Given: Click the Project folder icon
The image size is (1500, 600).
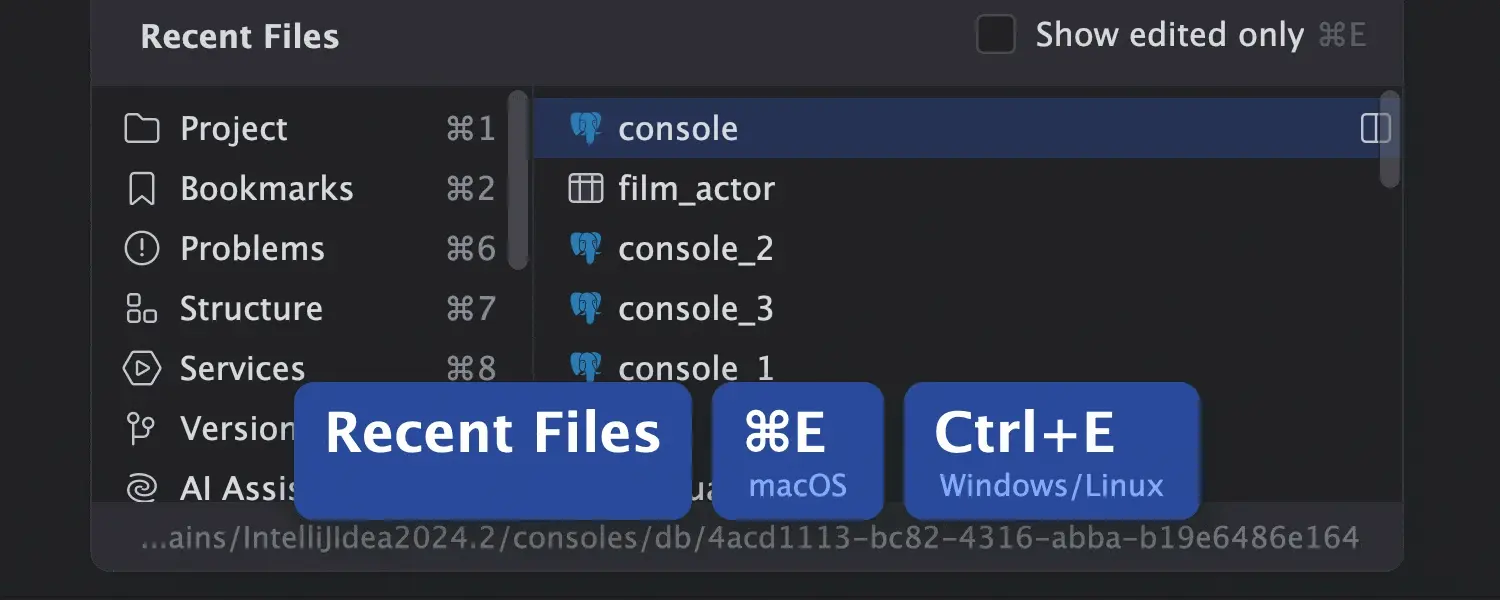Looking at the screenshot, I should click(x=141, y=128).
